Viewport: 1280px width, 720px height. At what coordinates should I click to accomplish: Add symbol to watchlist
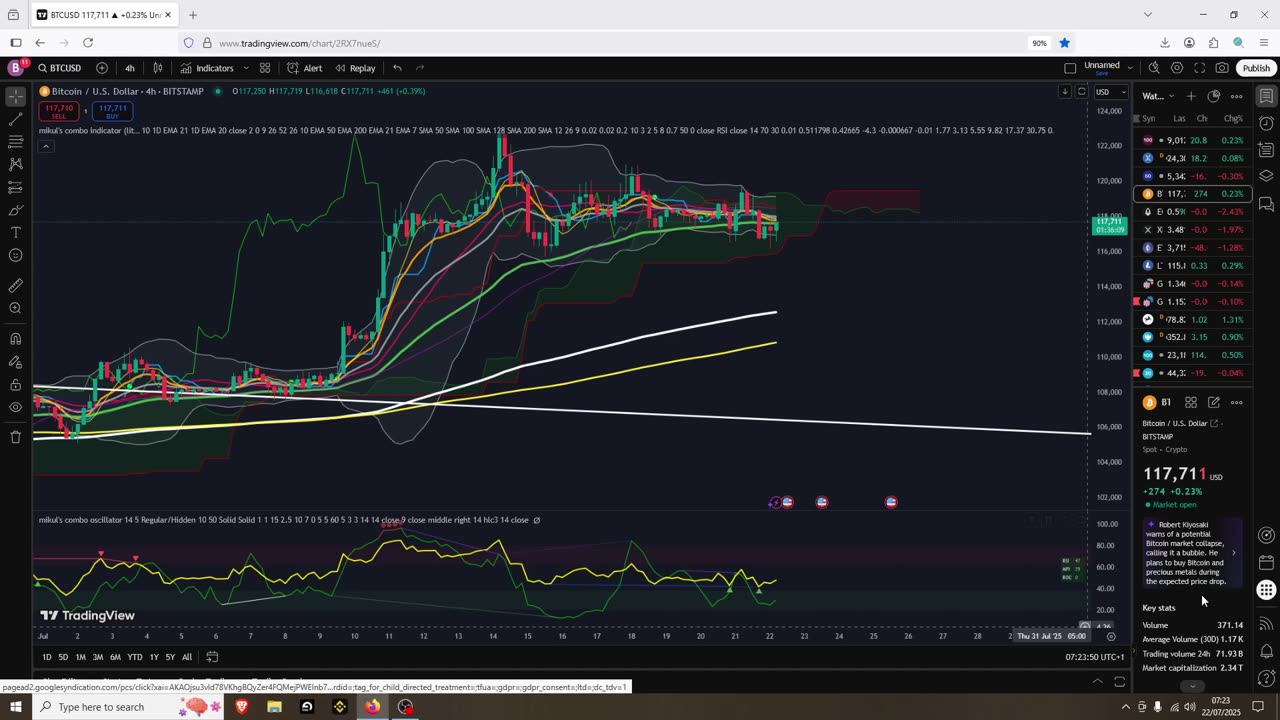point(1191,96)
